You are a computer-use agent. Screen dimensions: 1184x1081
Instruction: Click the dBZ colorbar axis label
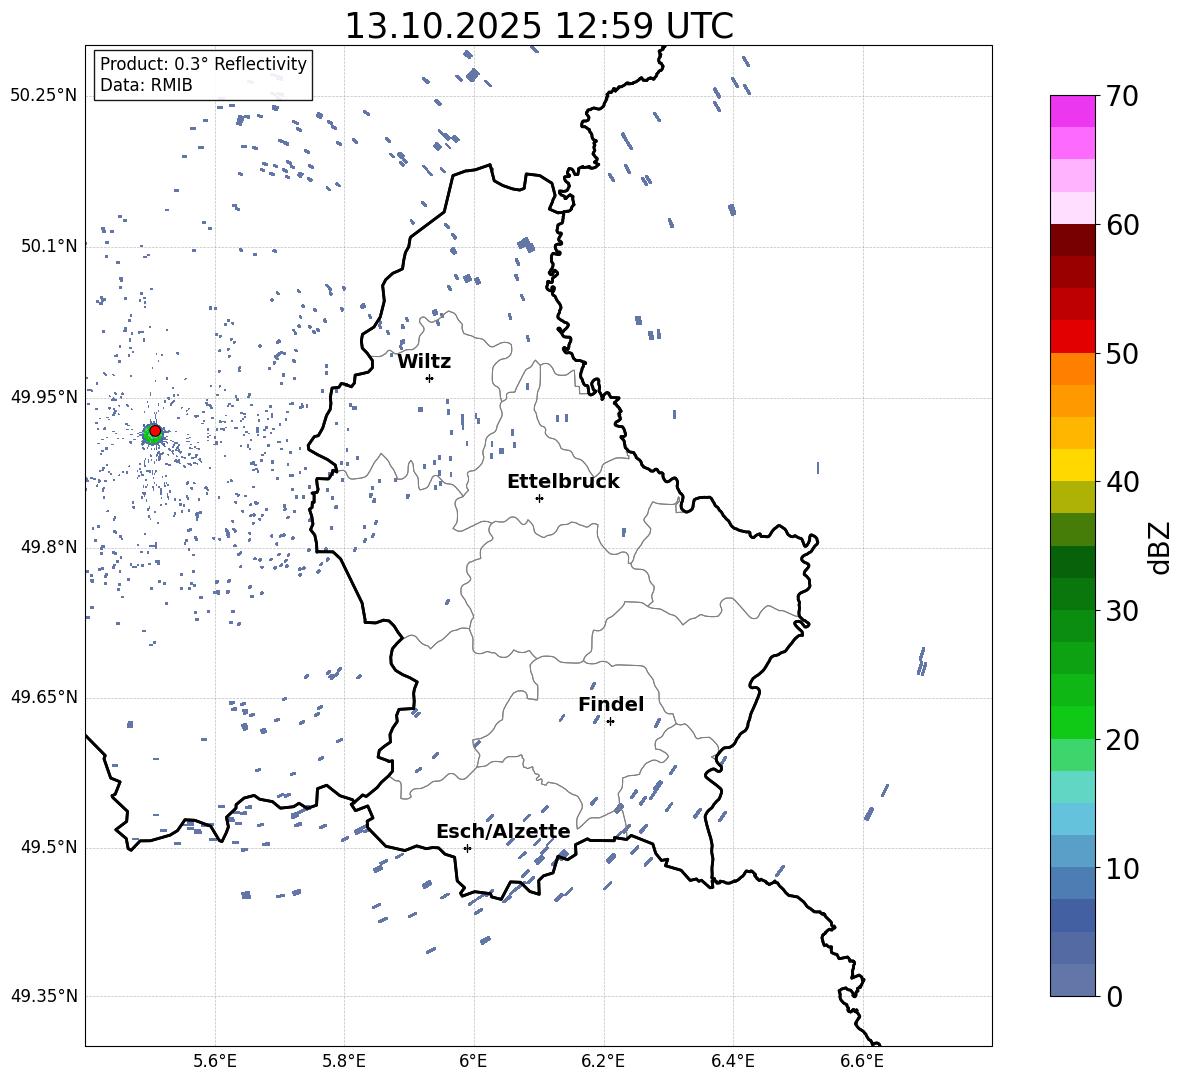[1159, 547]
